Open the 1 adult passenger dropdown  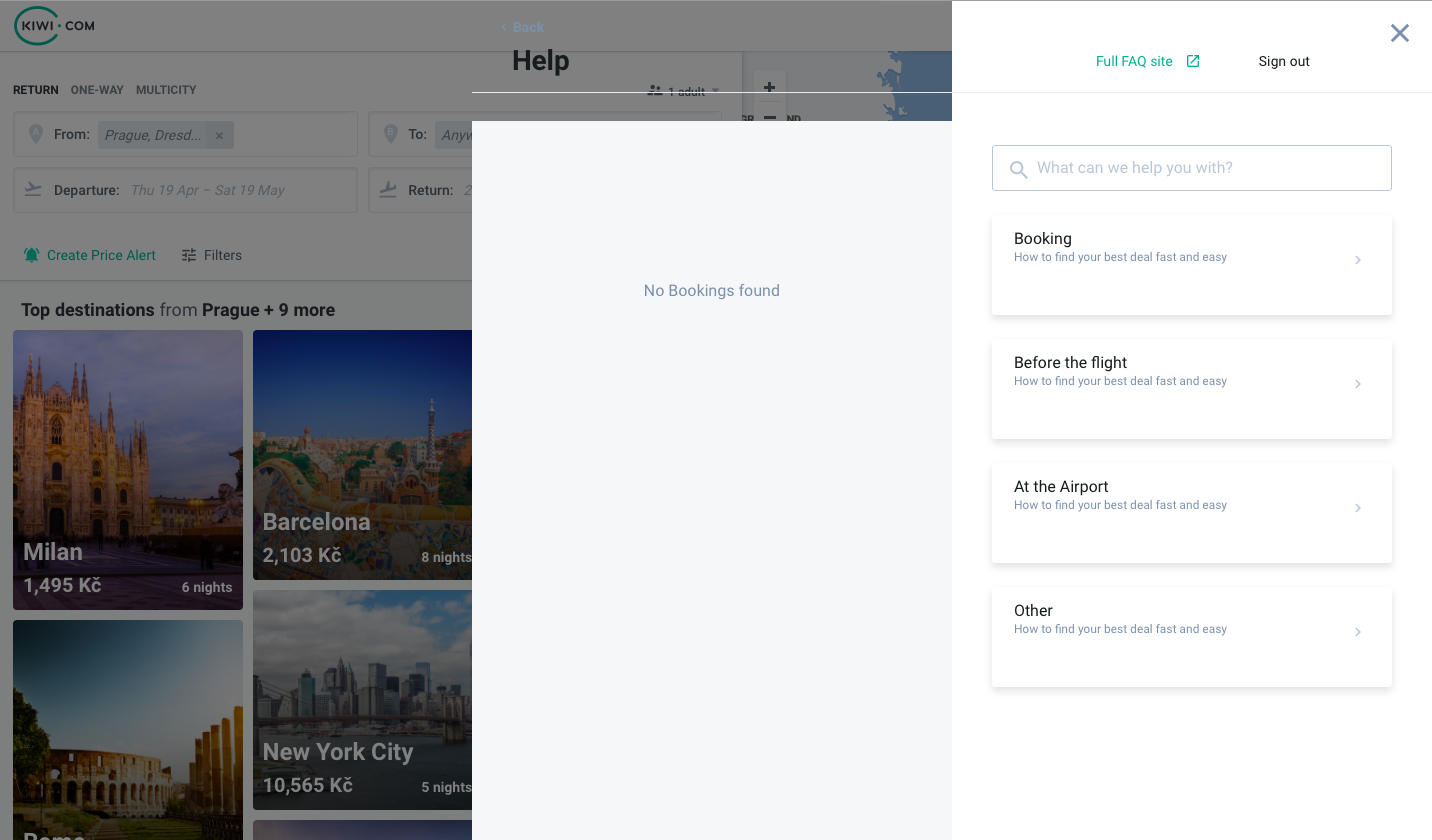pos(686,91)
